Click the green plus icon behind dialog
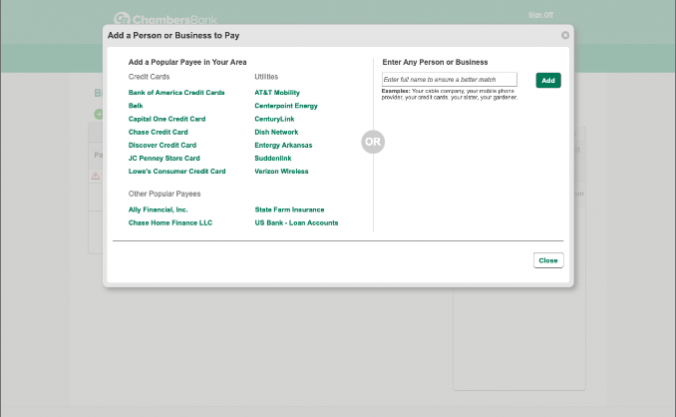The height and width of the screenshot is (417, 676). click(99, 114)
